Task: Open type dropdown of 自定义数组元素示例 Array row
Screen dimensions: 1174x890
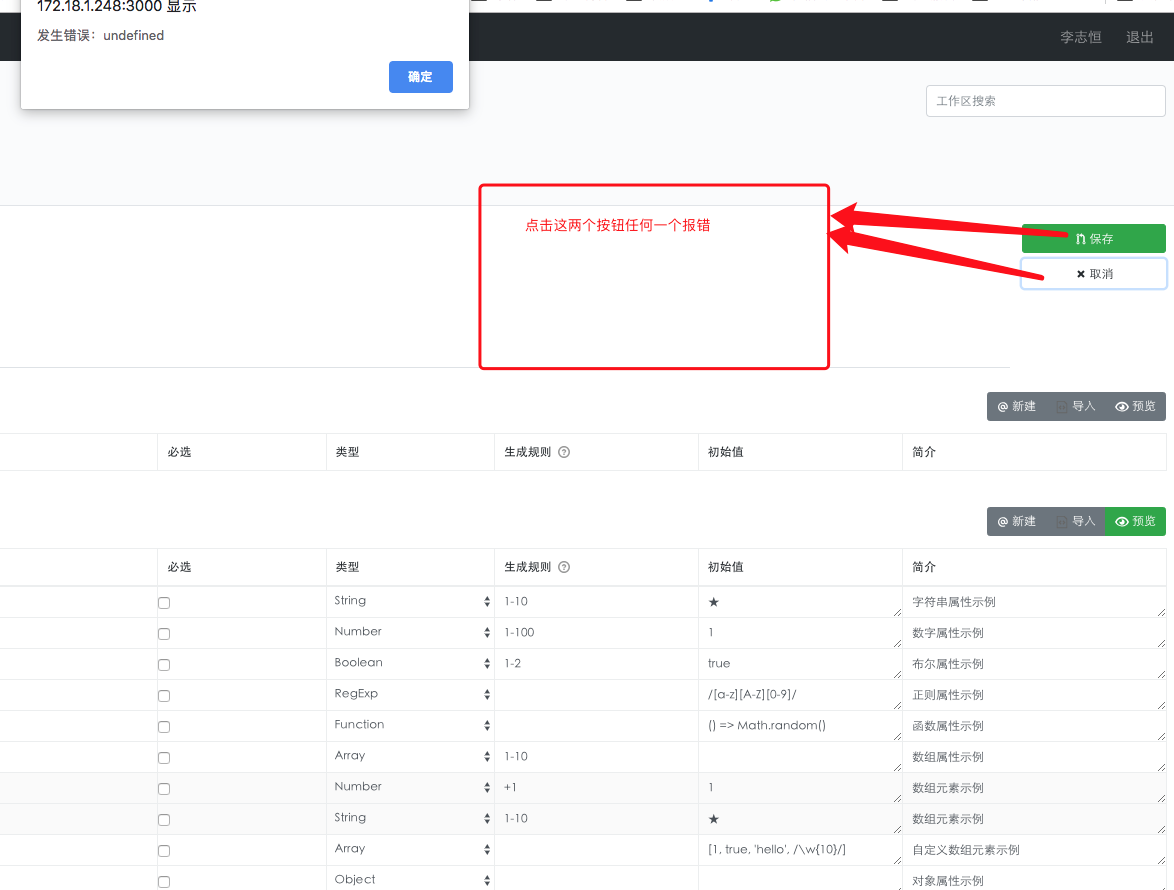Action: pyautogui.click(x=410, y=850)
